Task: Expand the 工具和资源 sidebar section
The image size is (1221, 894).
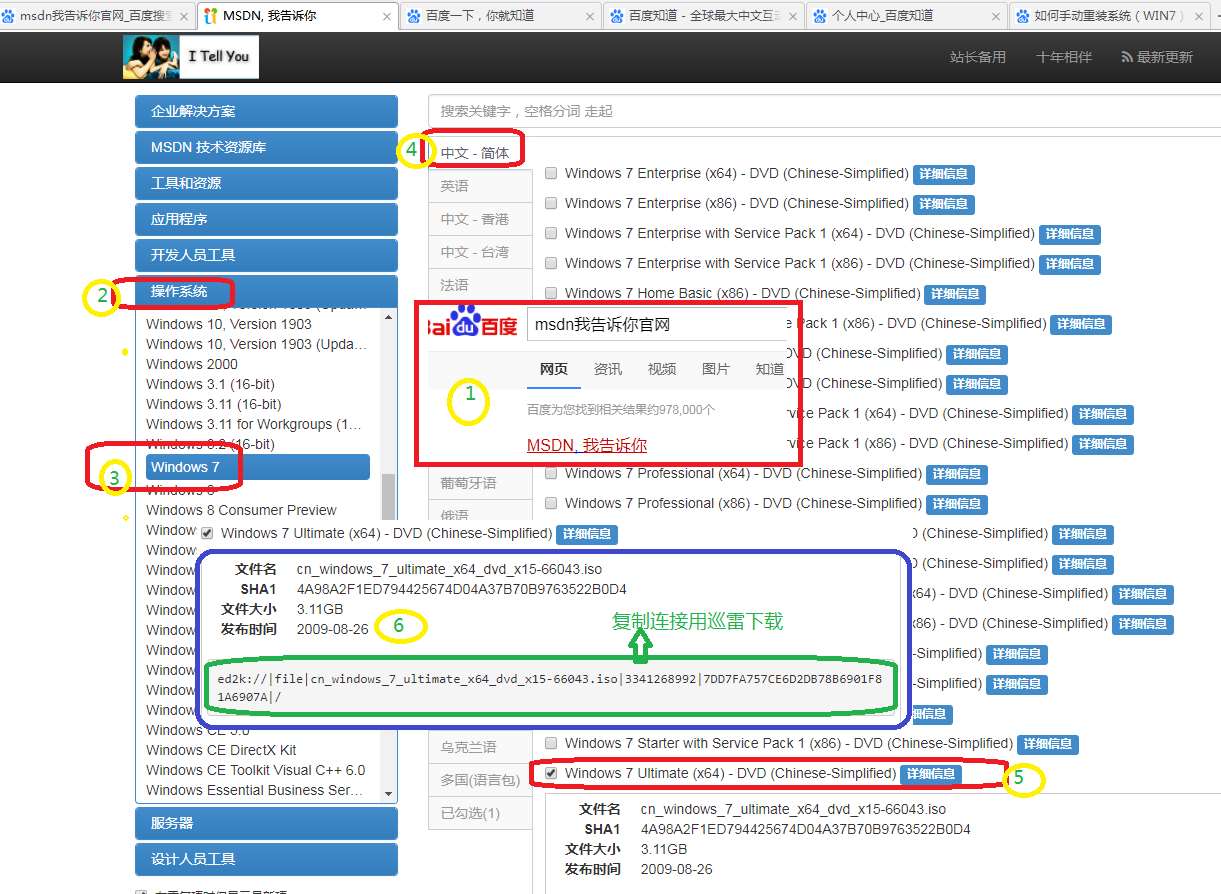Action: pos(266,183)
